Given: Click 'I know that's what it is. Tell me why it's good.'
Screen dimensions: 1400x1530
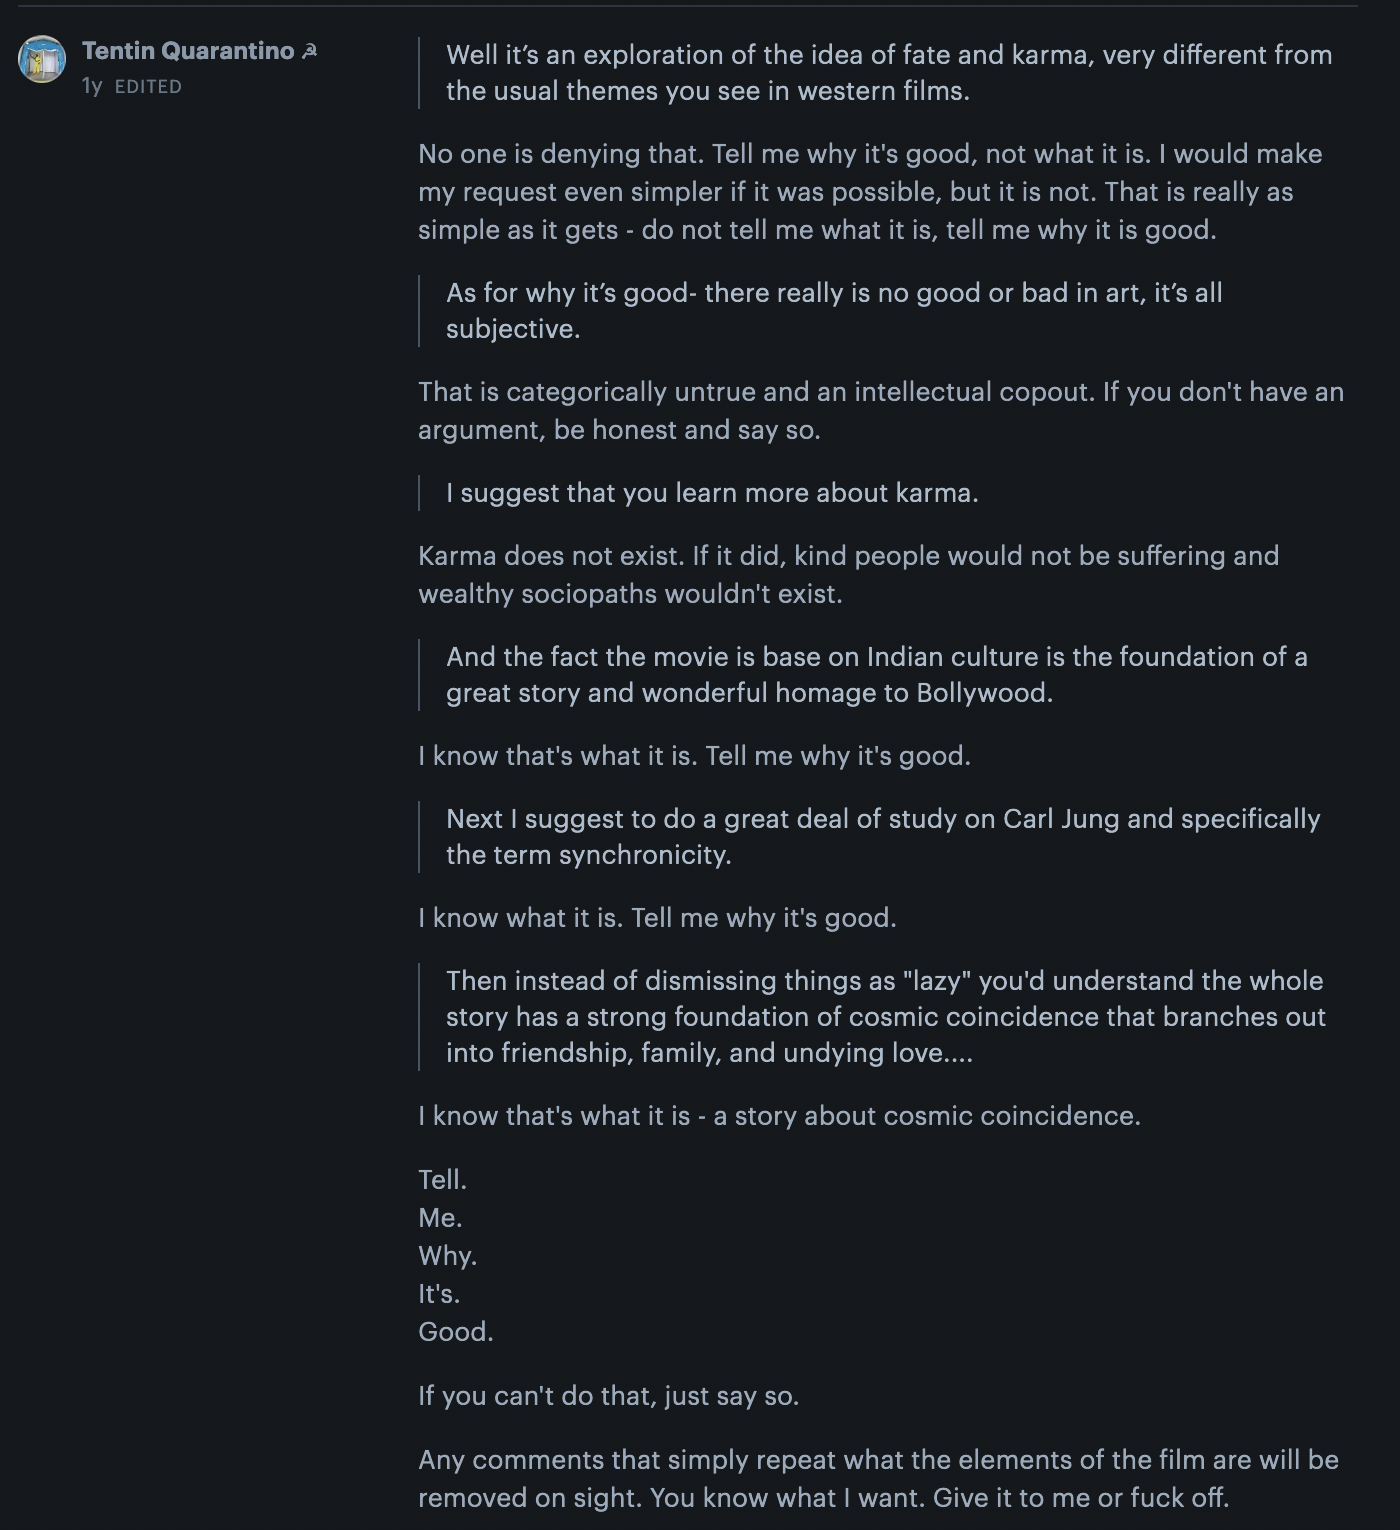Looking at the screenshot, I should 694,756.
